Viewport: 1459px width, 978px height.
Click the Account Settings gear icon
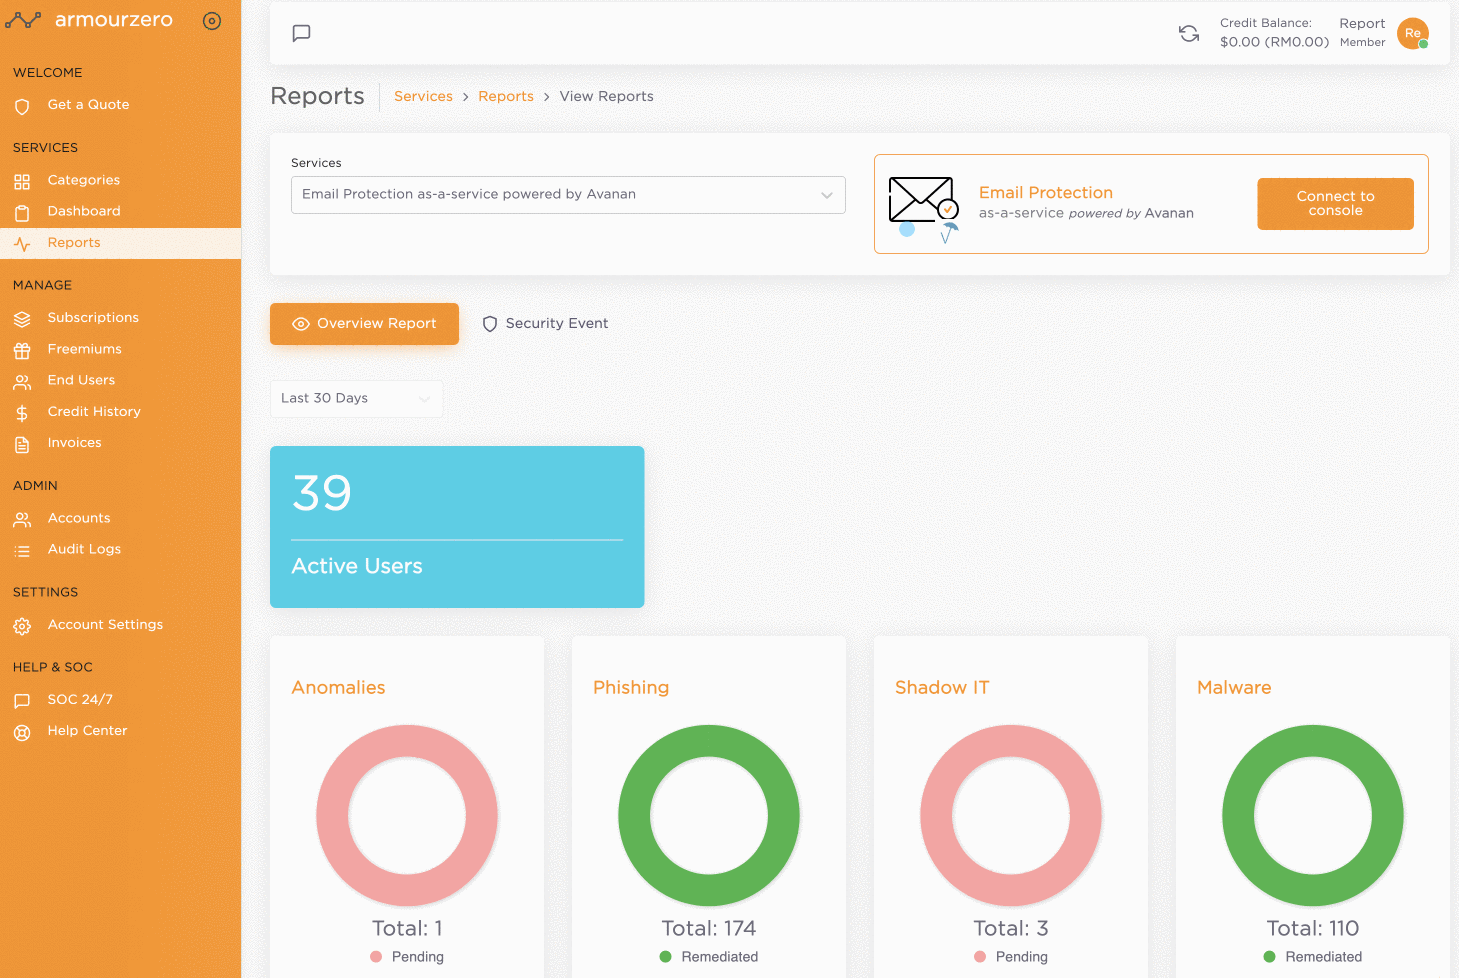[x=22, y=627]
